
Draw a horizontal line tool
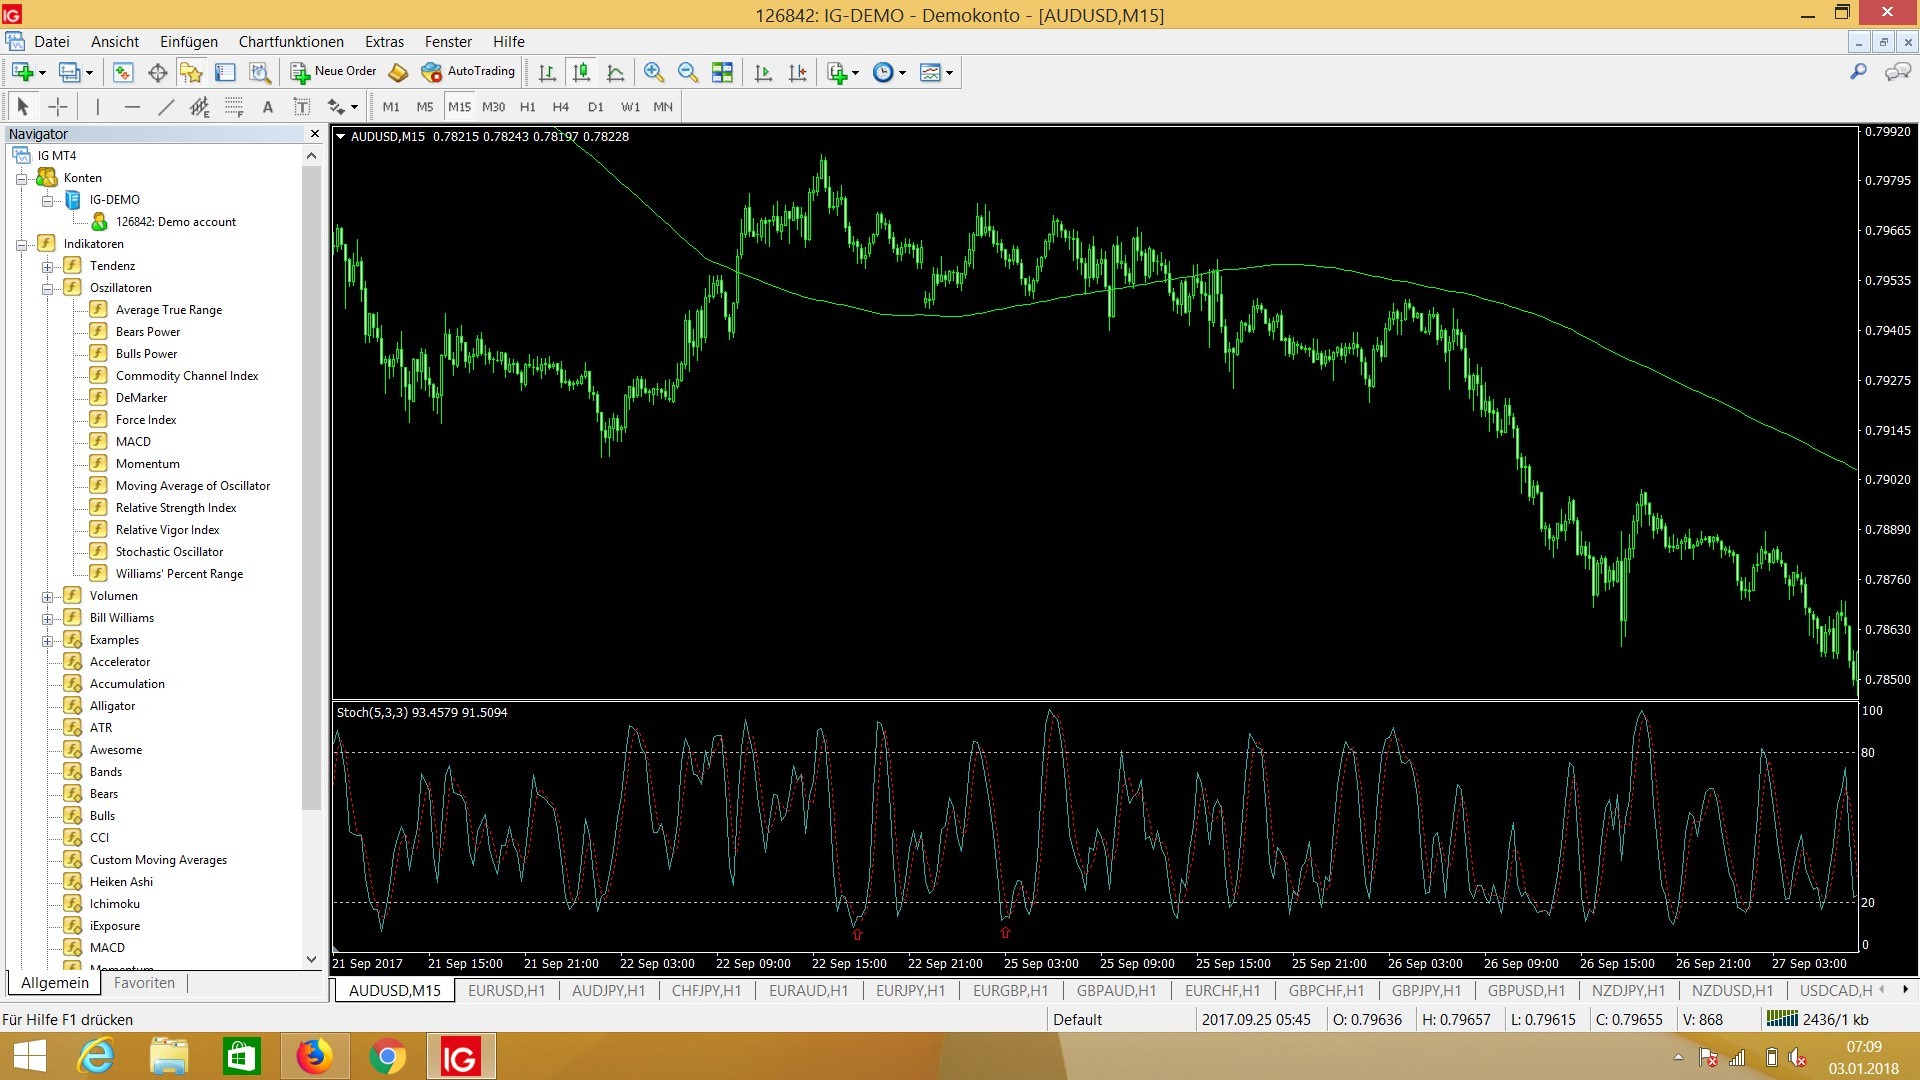click(x=132, y=106)
